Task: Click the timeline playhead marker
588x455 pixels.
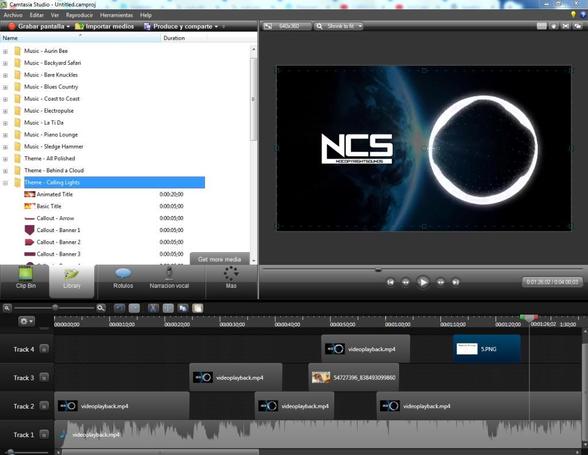Action: coord(529,318)
